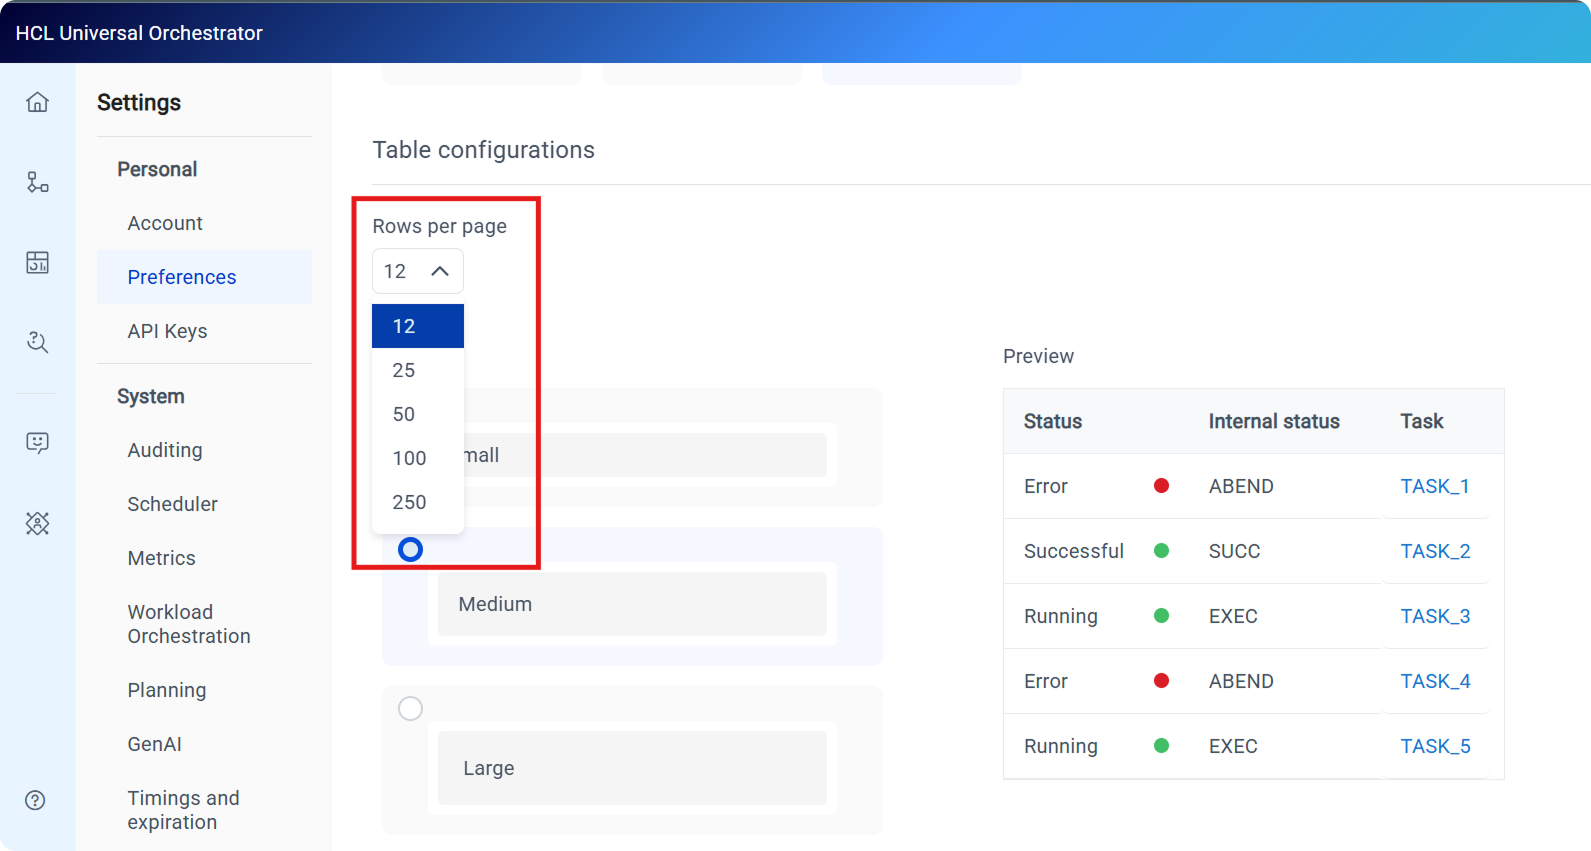The width and height of the screenshot is (1591, 851).
Task: Open API Keys settings
Action: (204, 331)
